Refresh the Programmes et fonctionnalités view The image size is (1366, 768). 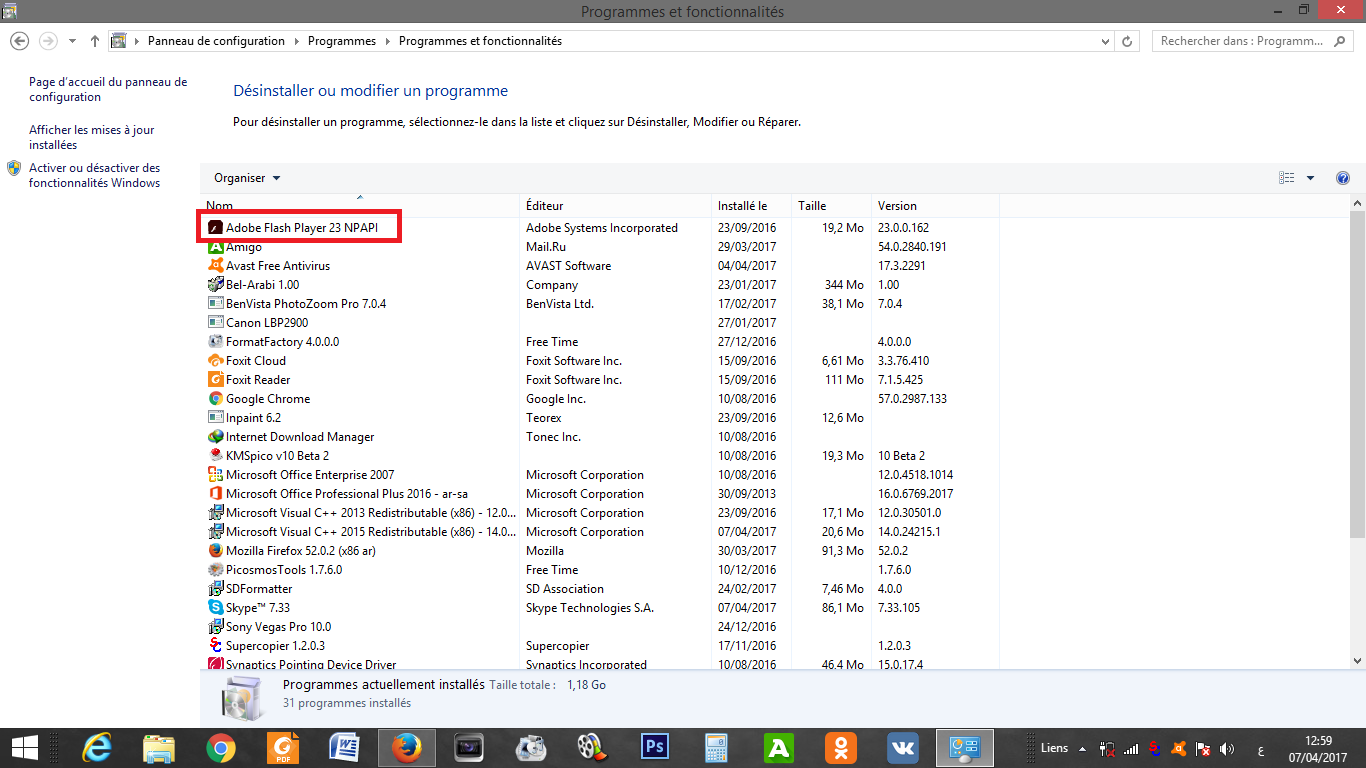tap(1128, 41)
